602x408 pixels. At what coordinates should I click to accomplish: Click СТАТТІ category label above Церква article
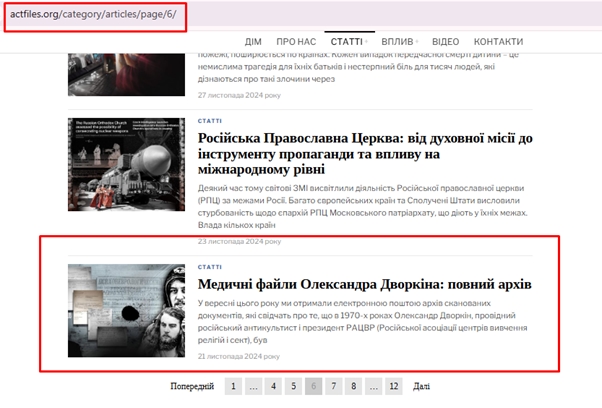210,120
